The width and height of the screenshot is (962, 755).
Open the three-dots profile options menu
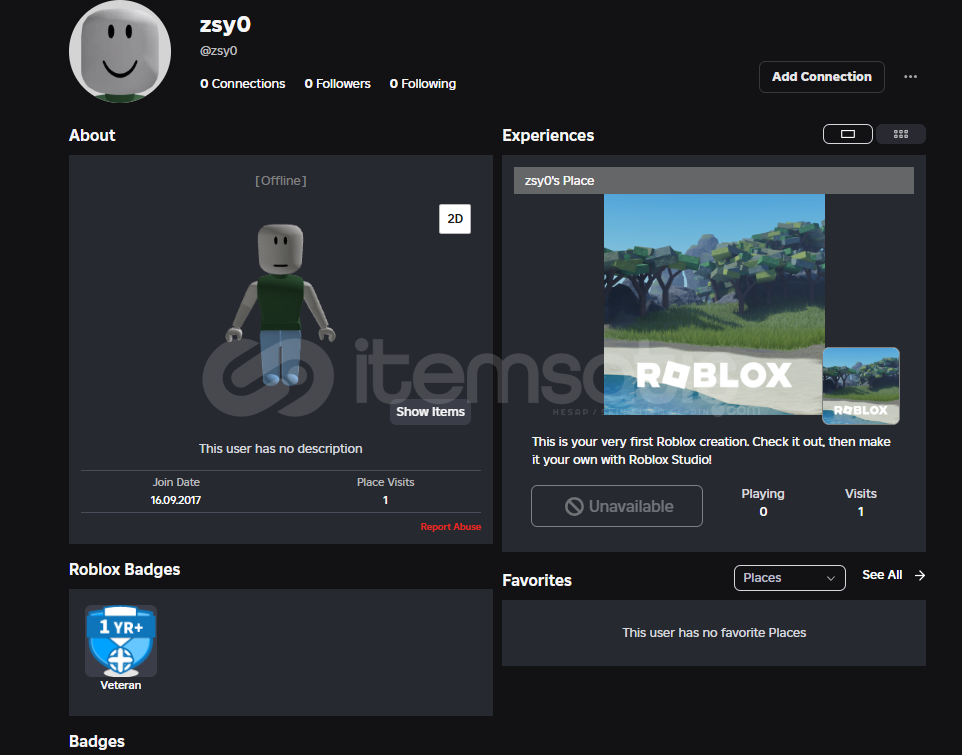click(x=910, y=77)
